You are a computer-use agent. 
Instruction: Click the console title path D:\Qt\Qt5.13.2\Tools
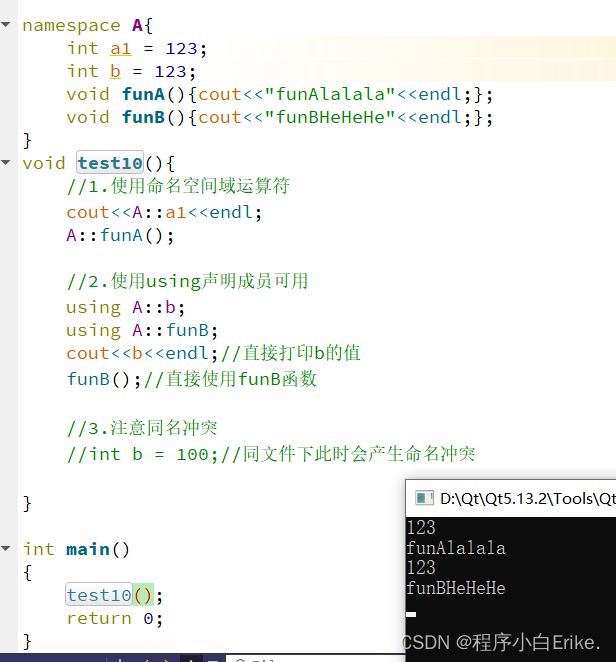coord(527,499)
